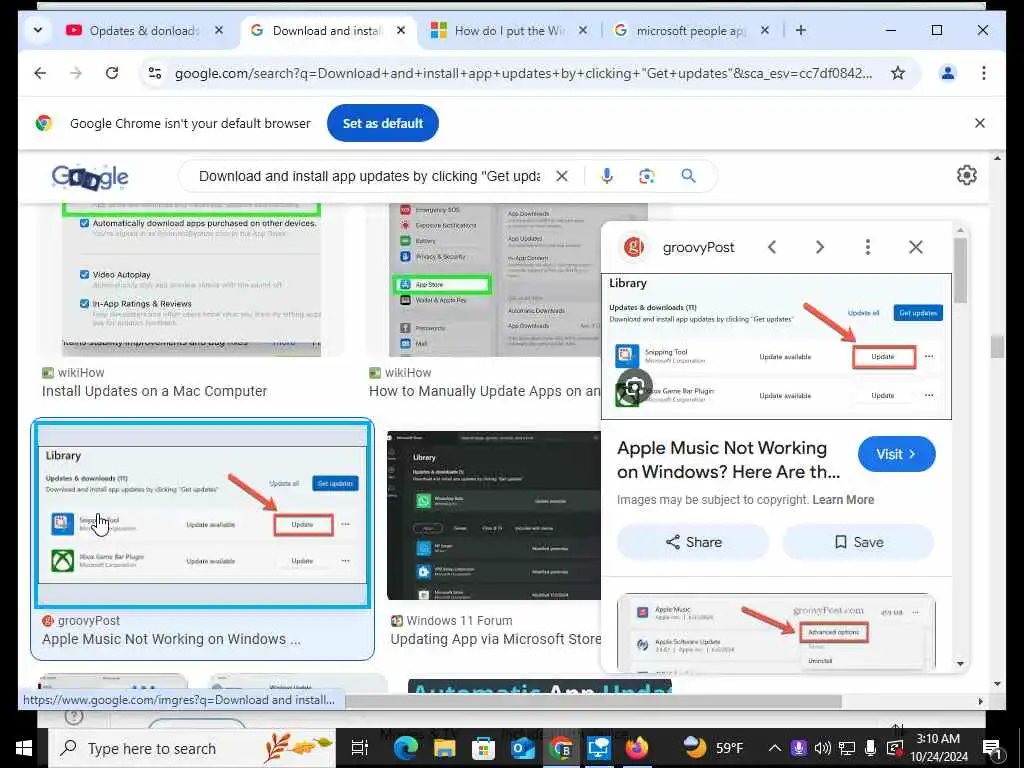Open the tab search dropdown arrow

click(38, 30)
